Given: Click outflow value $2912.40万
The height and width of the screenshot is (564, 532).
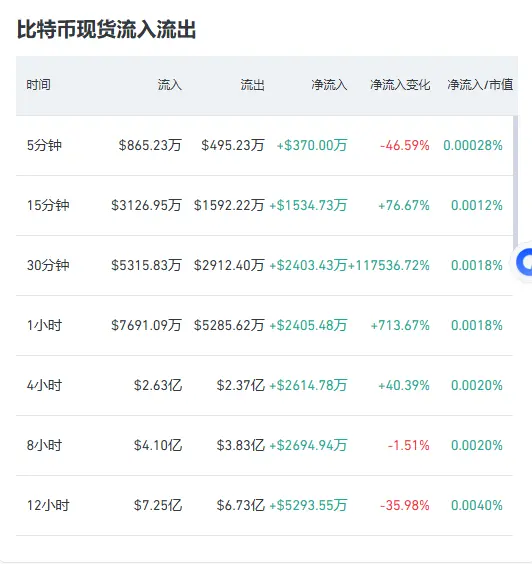Looking at the screenshot, I should pyautogui.click(x=229, y=265).
